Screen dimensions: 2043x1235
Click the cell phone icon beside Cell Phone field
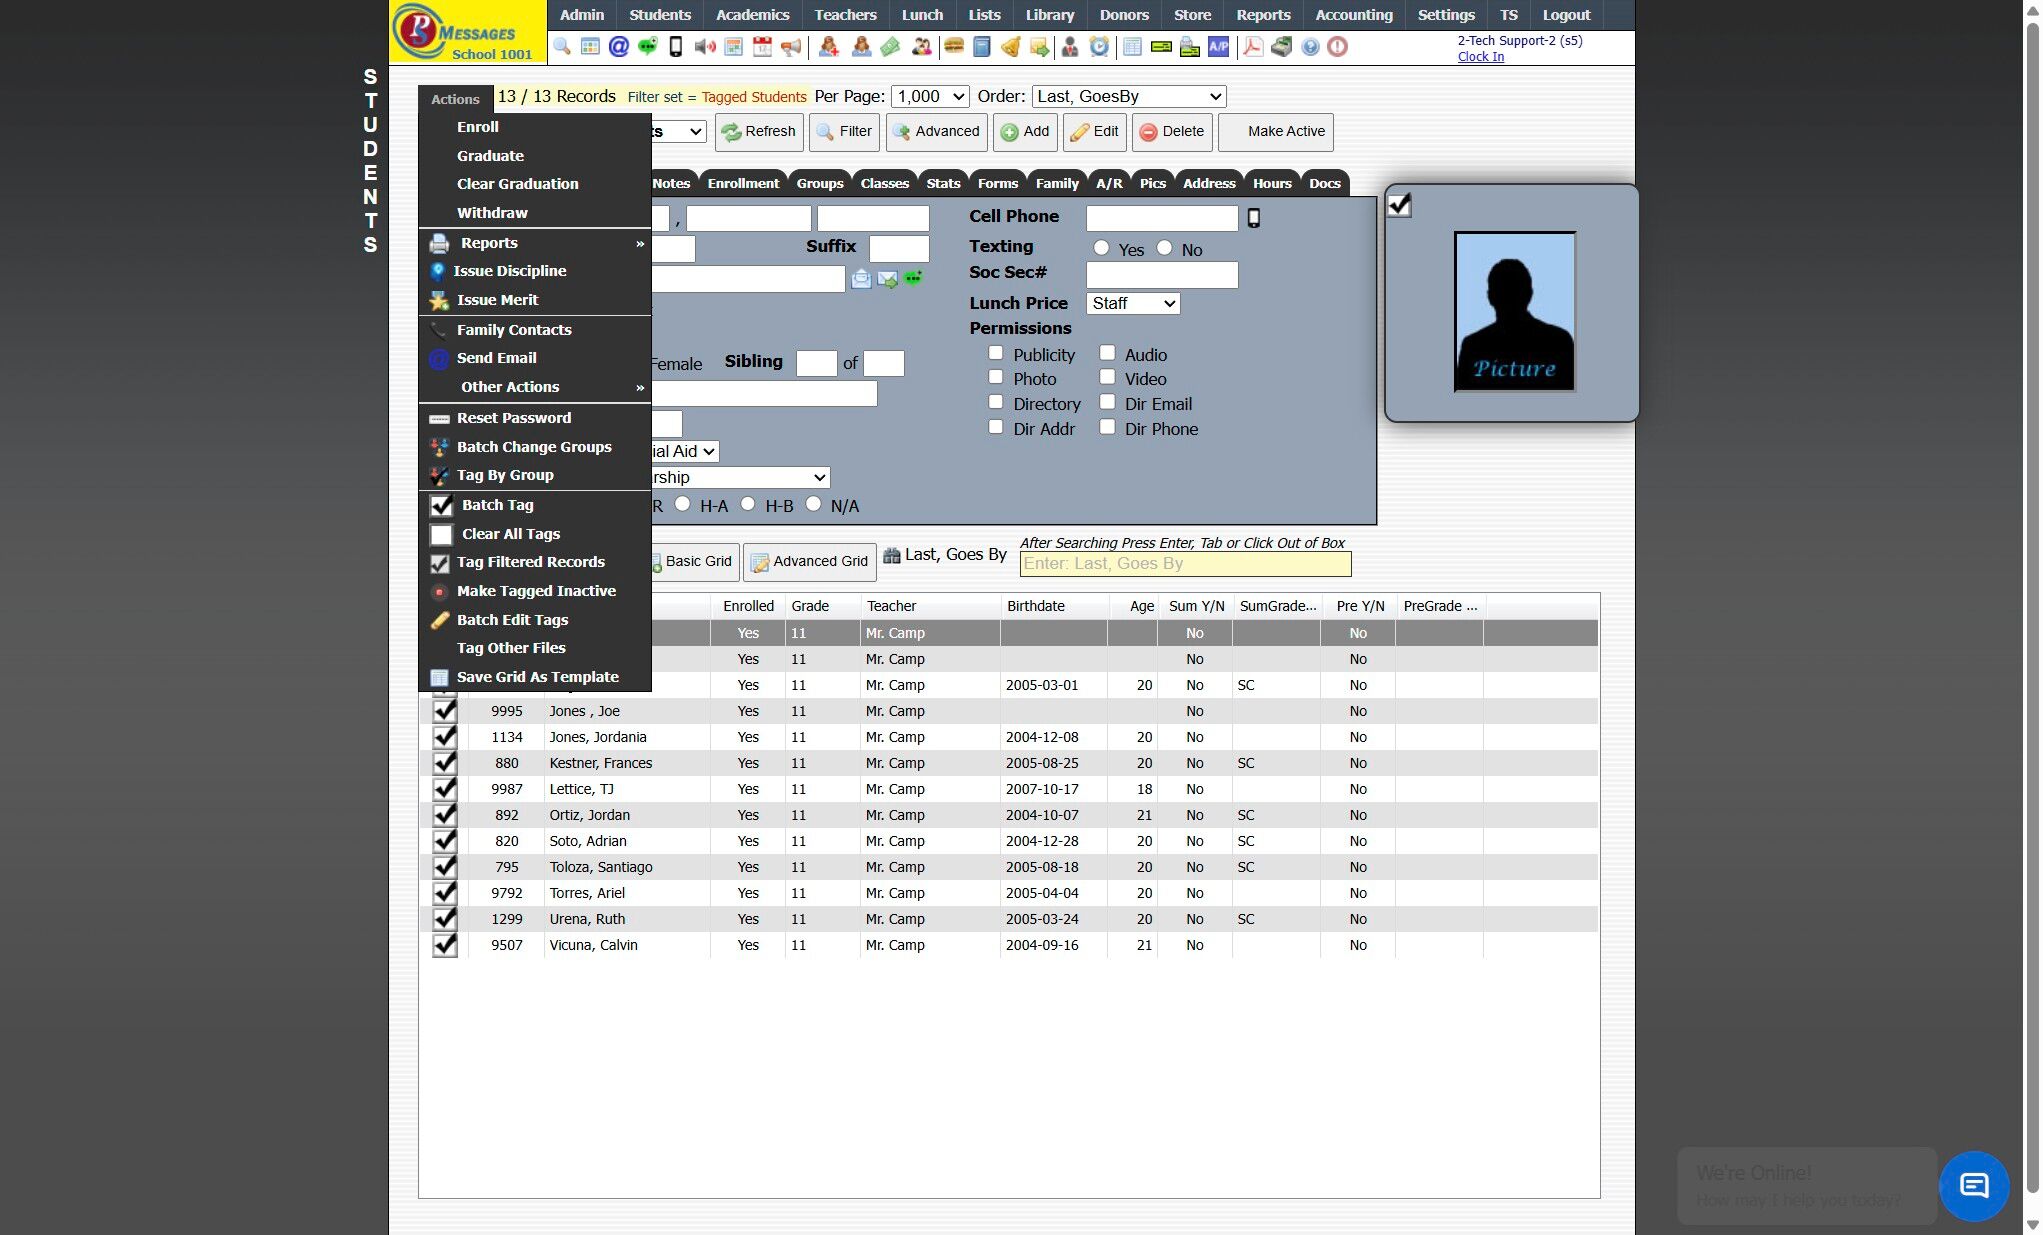[1253, 218]
